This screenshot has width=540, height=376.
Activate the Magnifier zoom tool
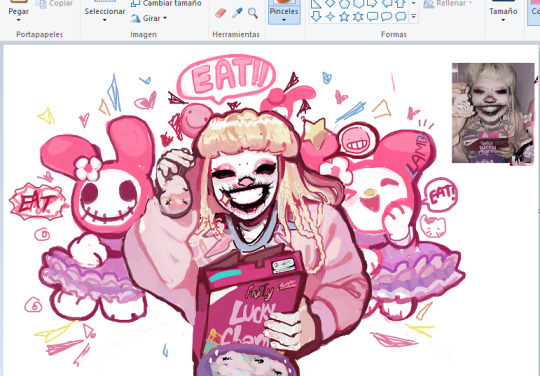pyautogui.click(x=253, y=13)
